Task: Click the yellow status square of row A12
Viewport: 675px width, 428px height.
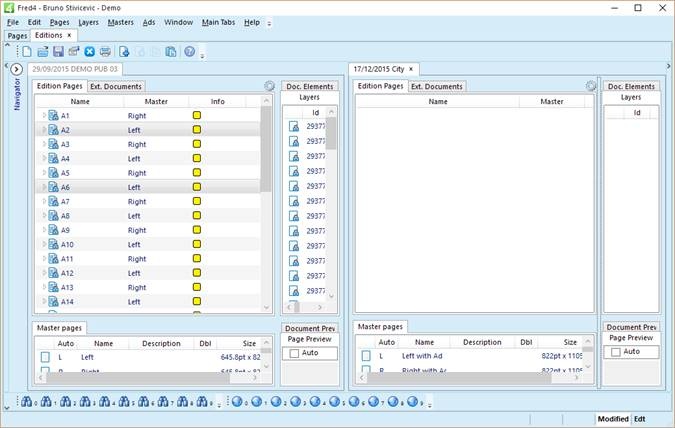Action: click(x=197, y=273)
